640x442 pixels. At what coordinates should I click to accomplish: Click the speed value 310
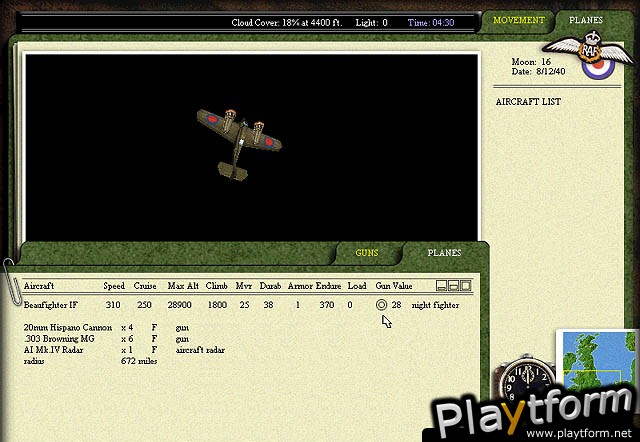click(113, 305)
